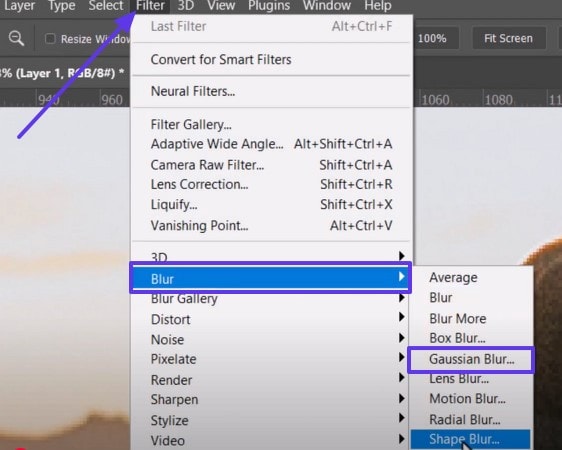Select the Zoom Out magnifier icon
The height and width of the screenshot is (450, 562).
pyautogui.click(x=16, y=38)
